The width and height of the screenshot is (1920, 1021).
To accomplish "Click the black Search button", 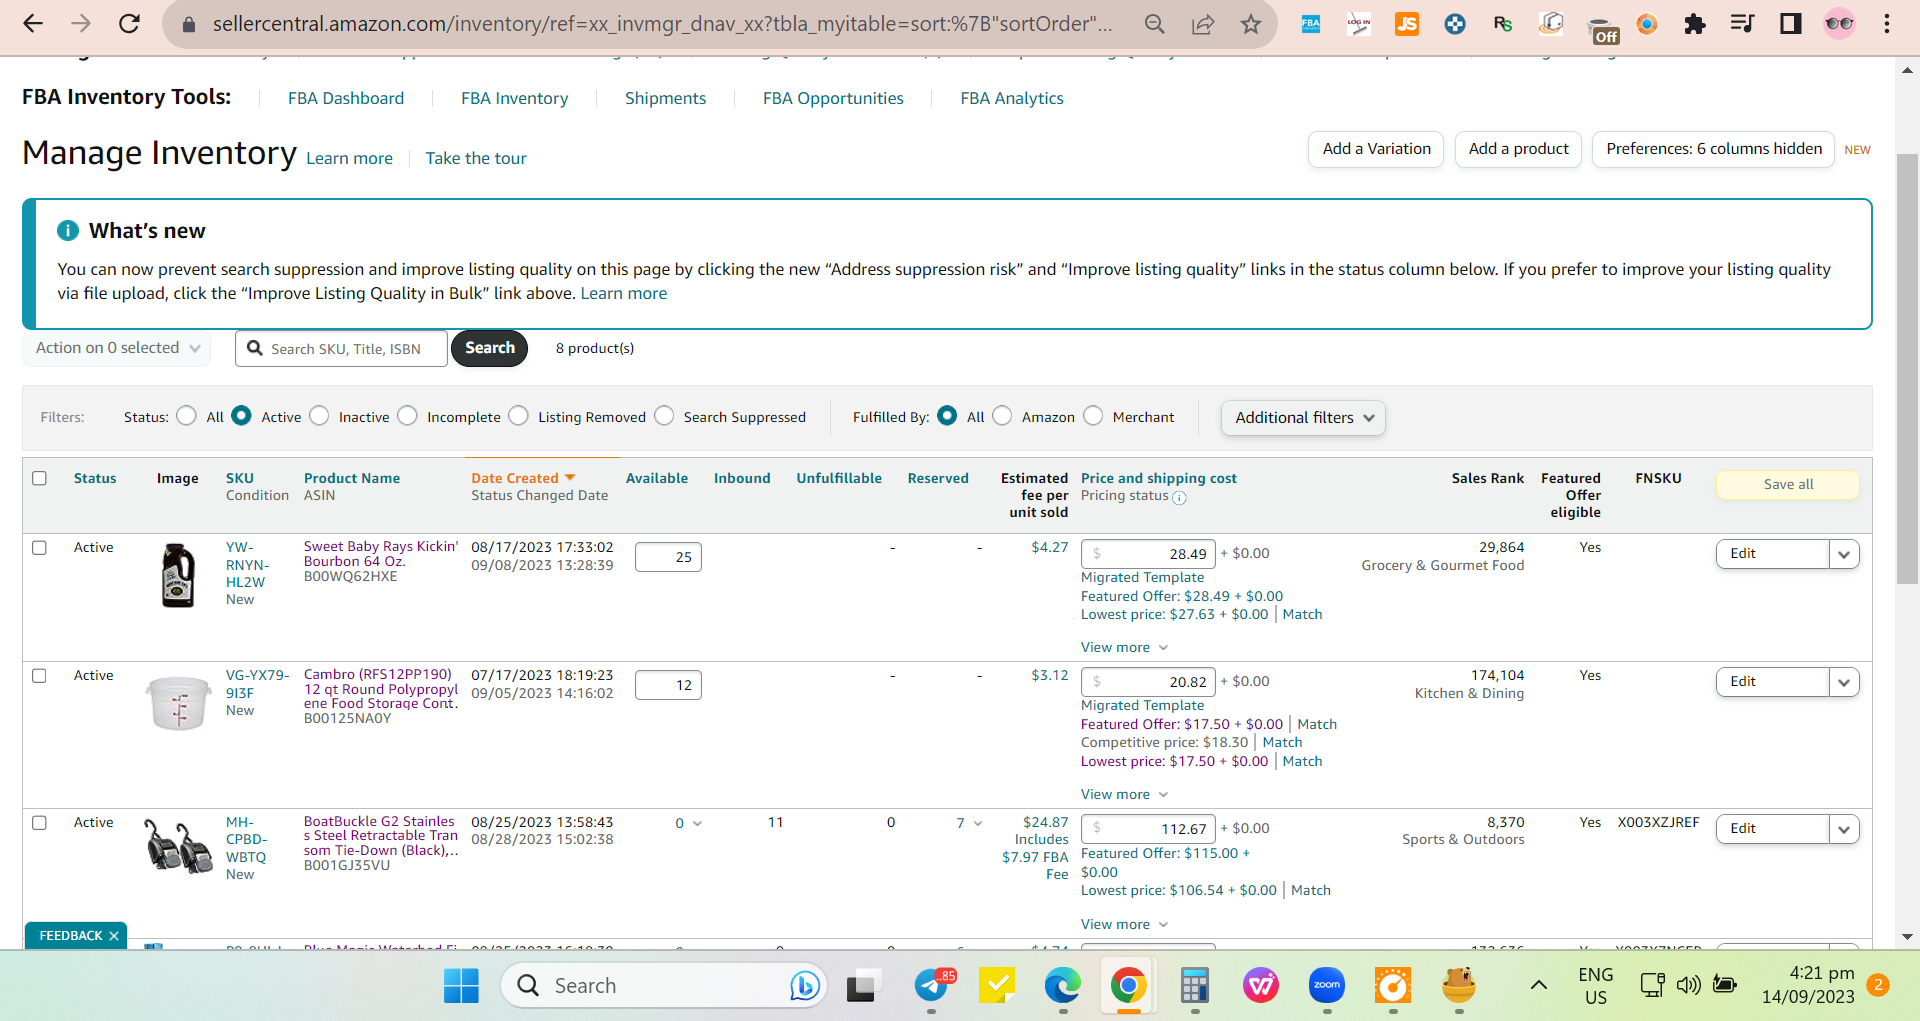I will (x=489, y=348).
